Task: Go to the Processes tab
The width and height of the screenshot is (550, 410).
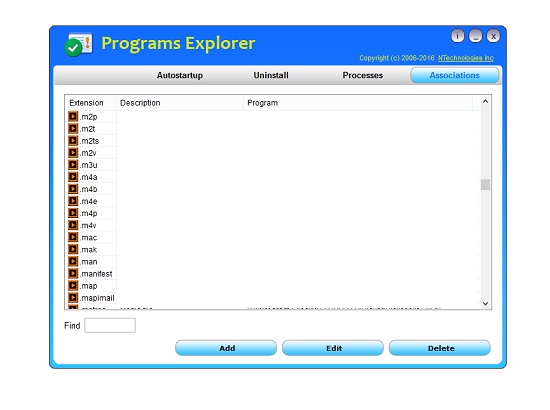Action: (362, 75)
